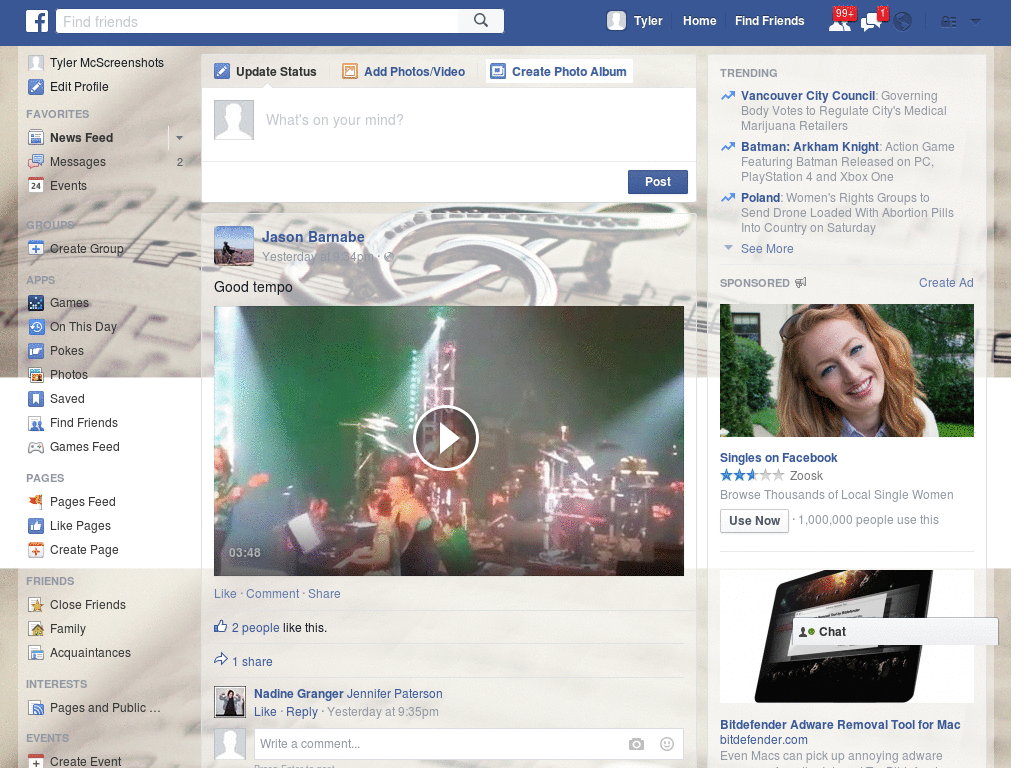Open the Singles on Facebook ad image

[846, 370]
